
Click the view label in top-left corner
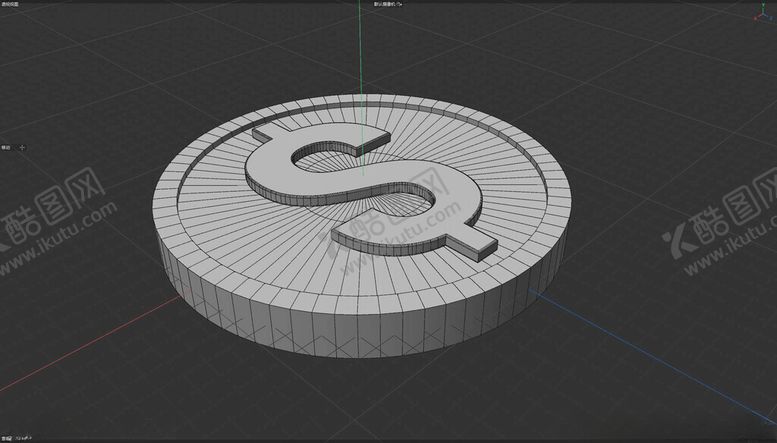9,4
